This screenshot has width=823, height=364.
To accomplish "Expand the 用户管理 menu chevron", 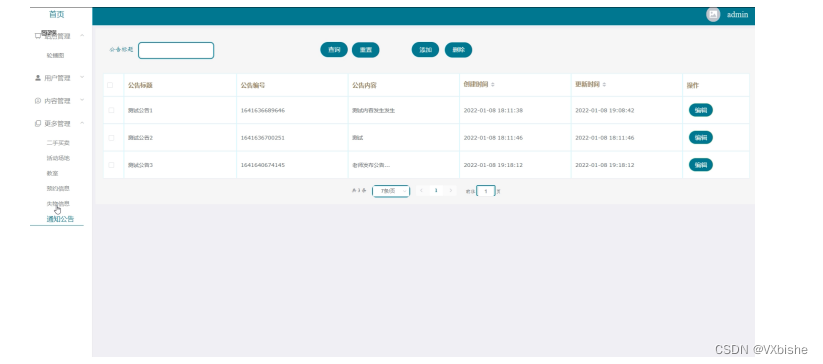I will tap(82, 78).
